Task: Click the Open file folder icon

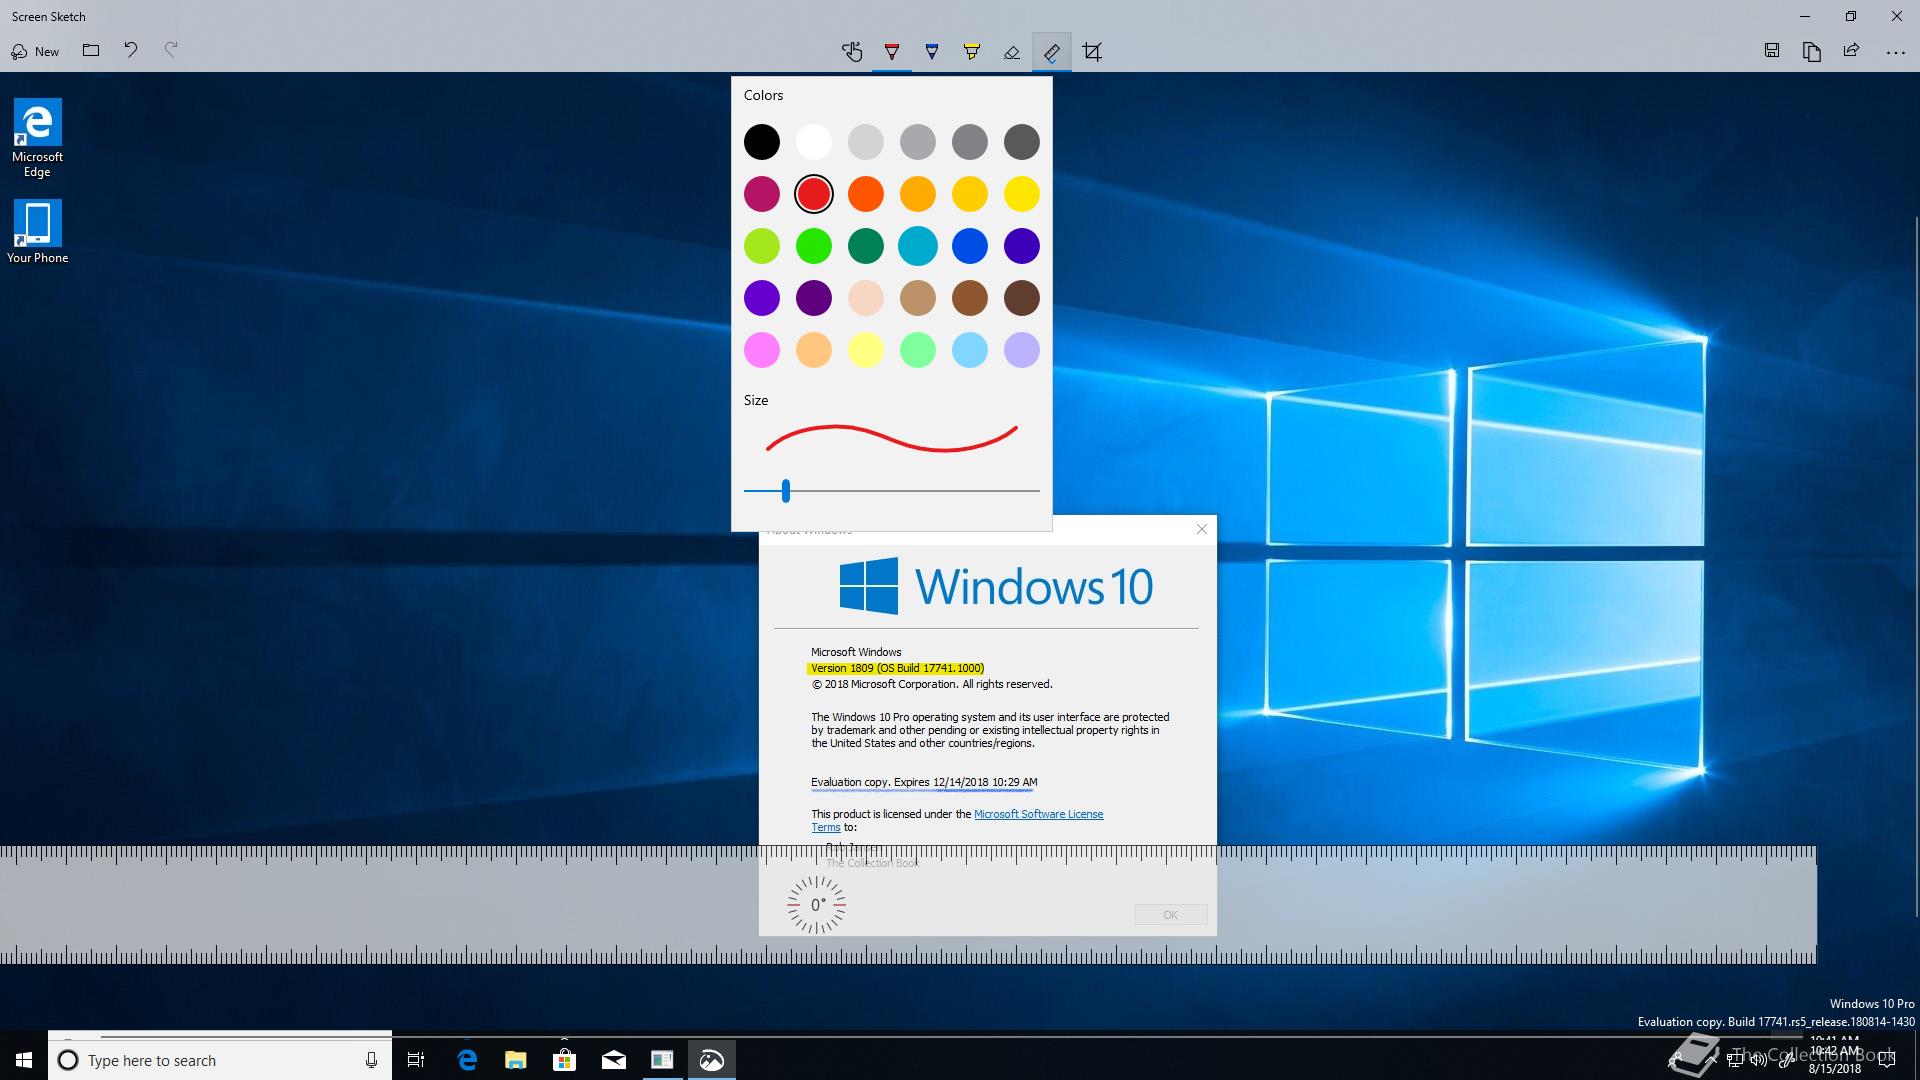Action: click(x=91, y=51)
